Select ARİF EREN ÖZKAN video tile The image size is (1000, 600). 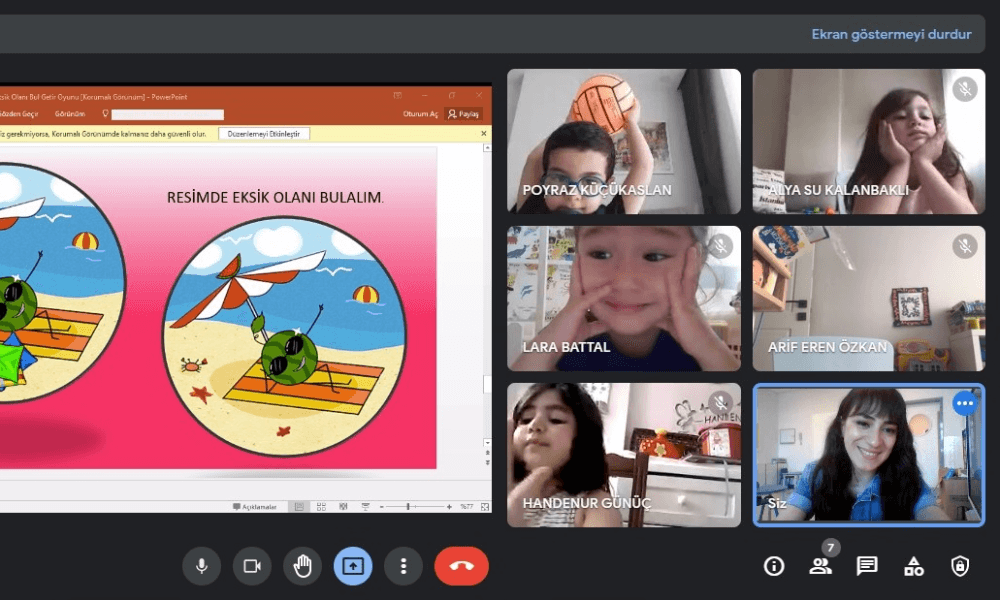coord(869,298)
